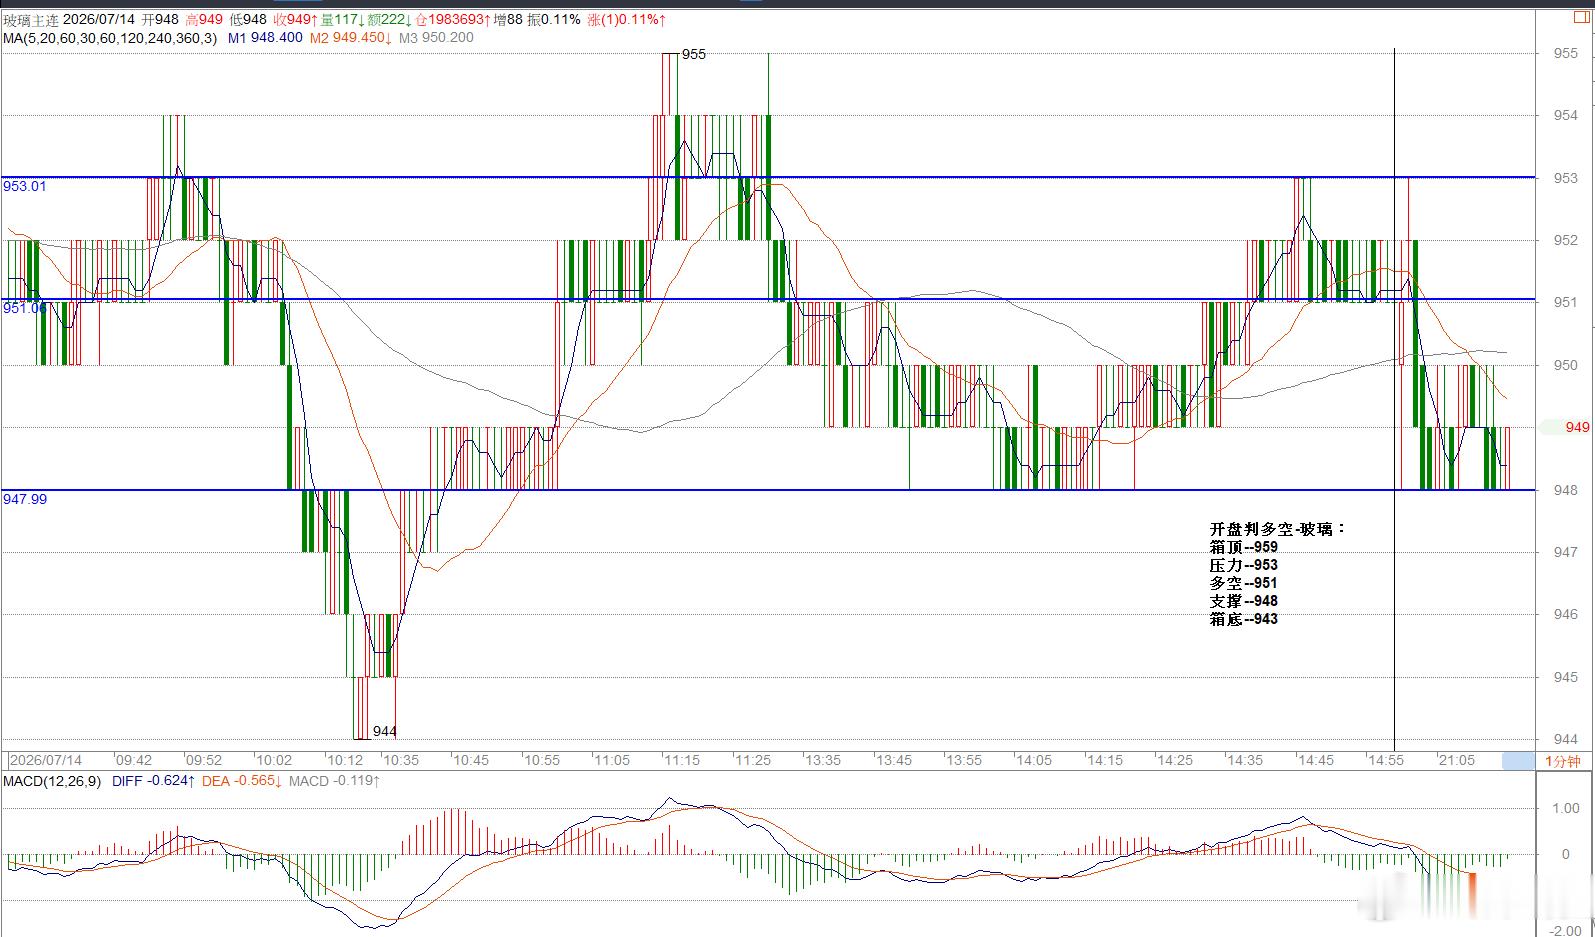Click the 951 horizontal line label at left

(x=24, y=308)
